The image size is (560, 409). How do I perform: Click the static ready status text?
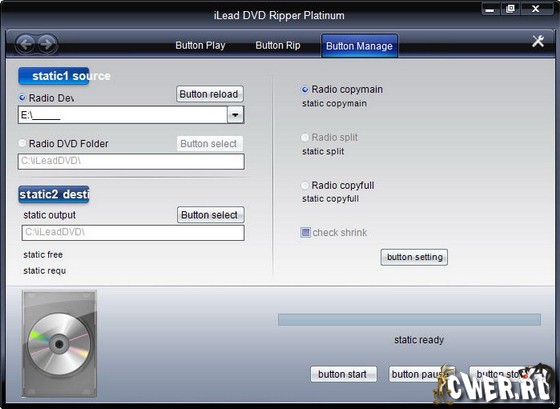tap(419, 340)
